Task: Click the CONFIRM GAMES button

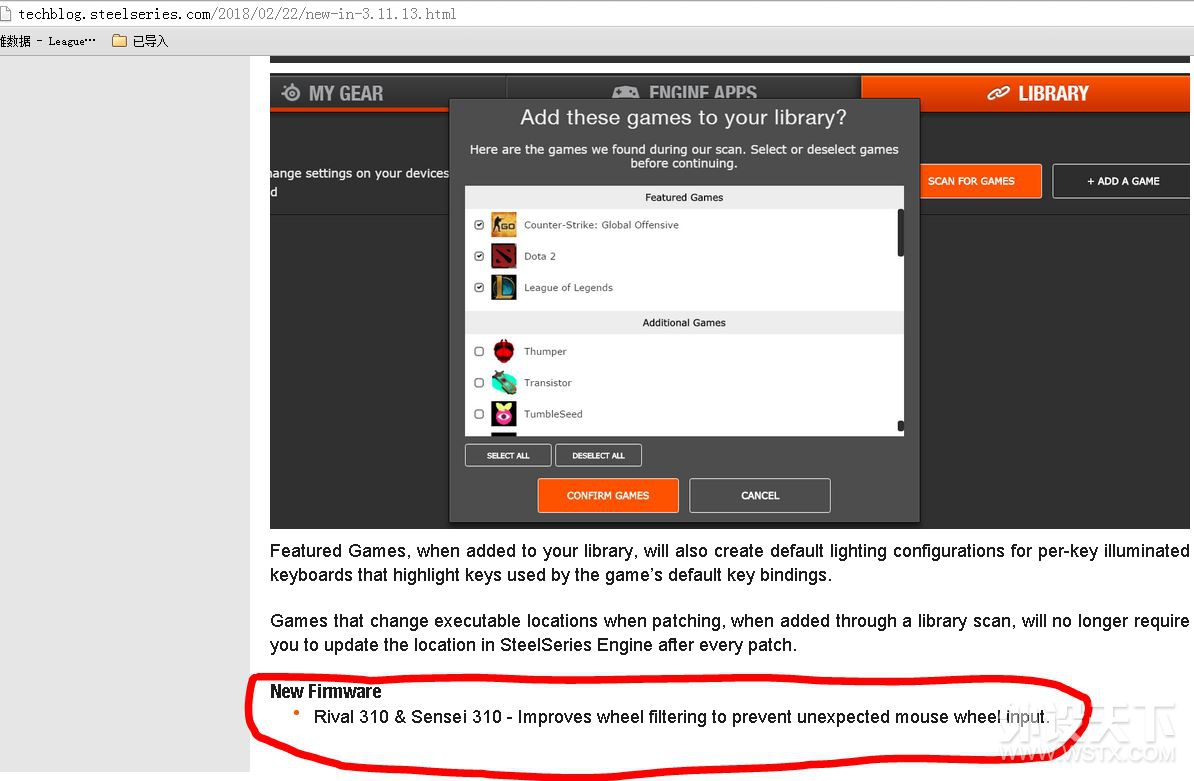Action: (x=608, y=495)
